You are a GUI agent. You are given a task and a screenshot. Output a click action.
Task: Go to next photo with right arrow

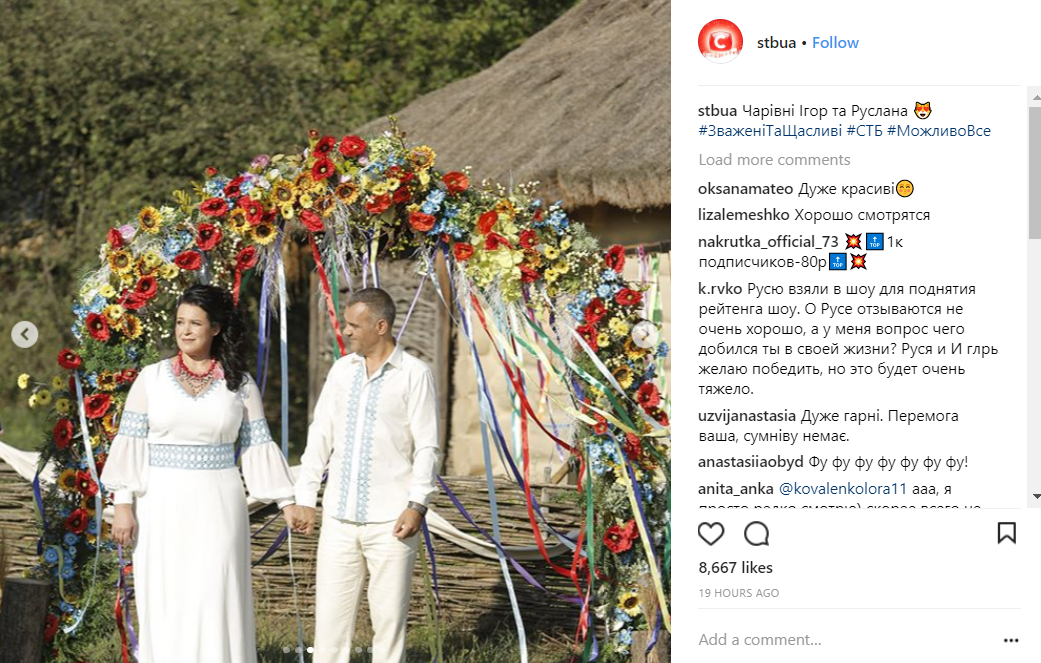[x=645, y=334]
